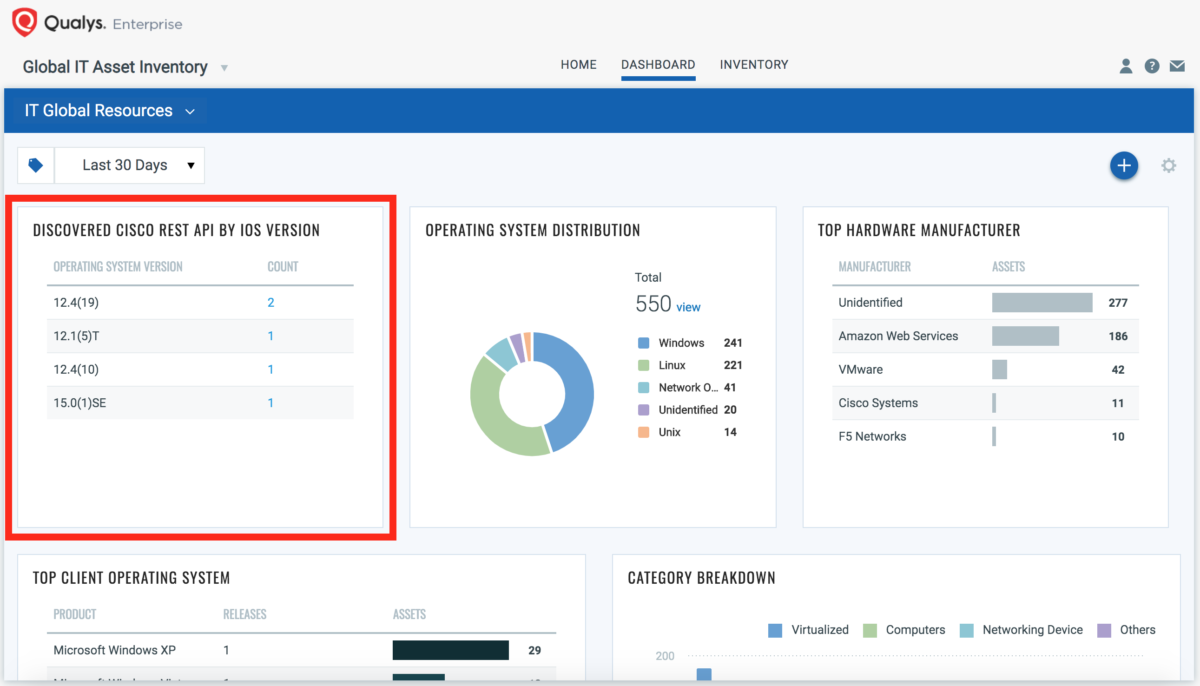Open the tag filter icon

(35, 165)
